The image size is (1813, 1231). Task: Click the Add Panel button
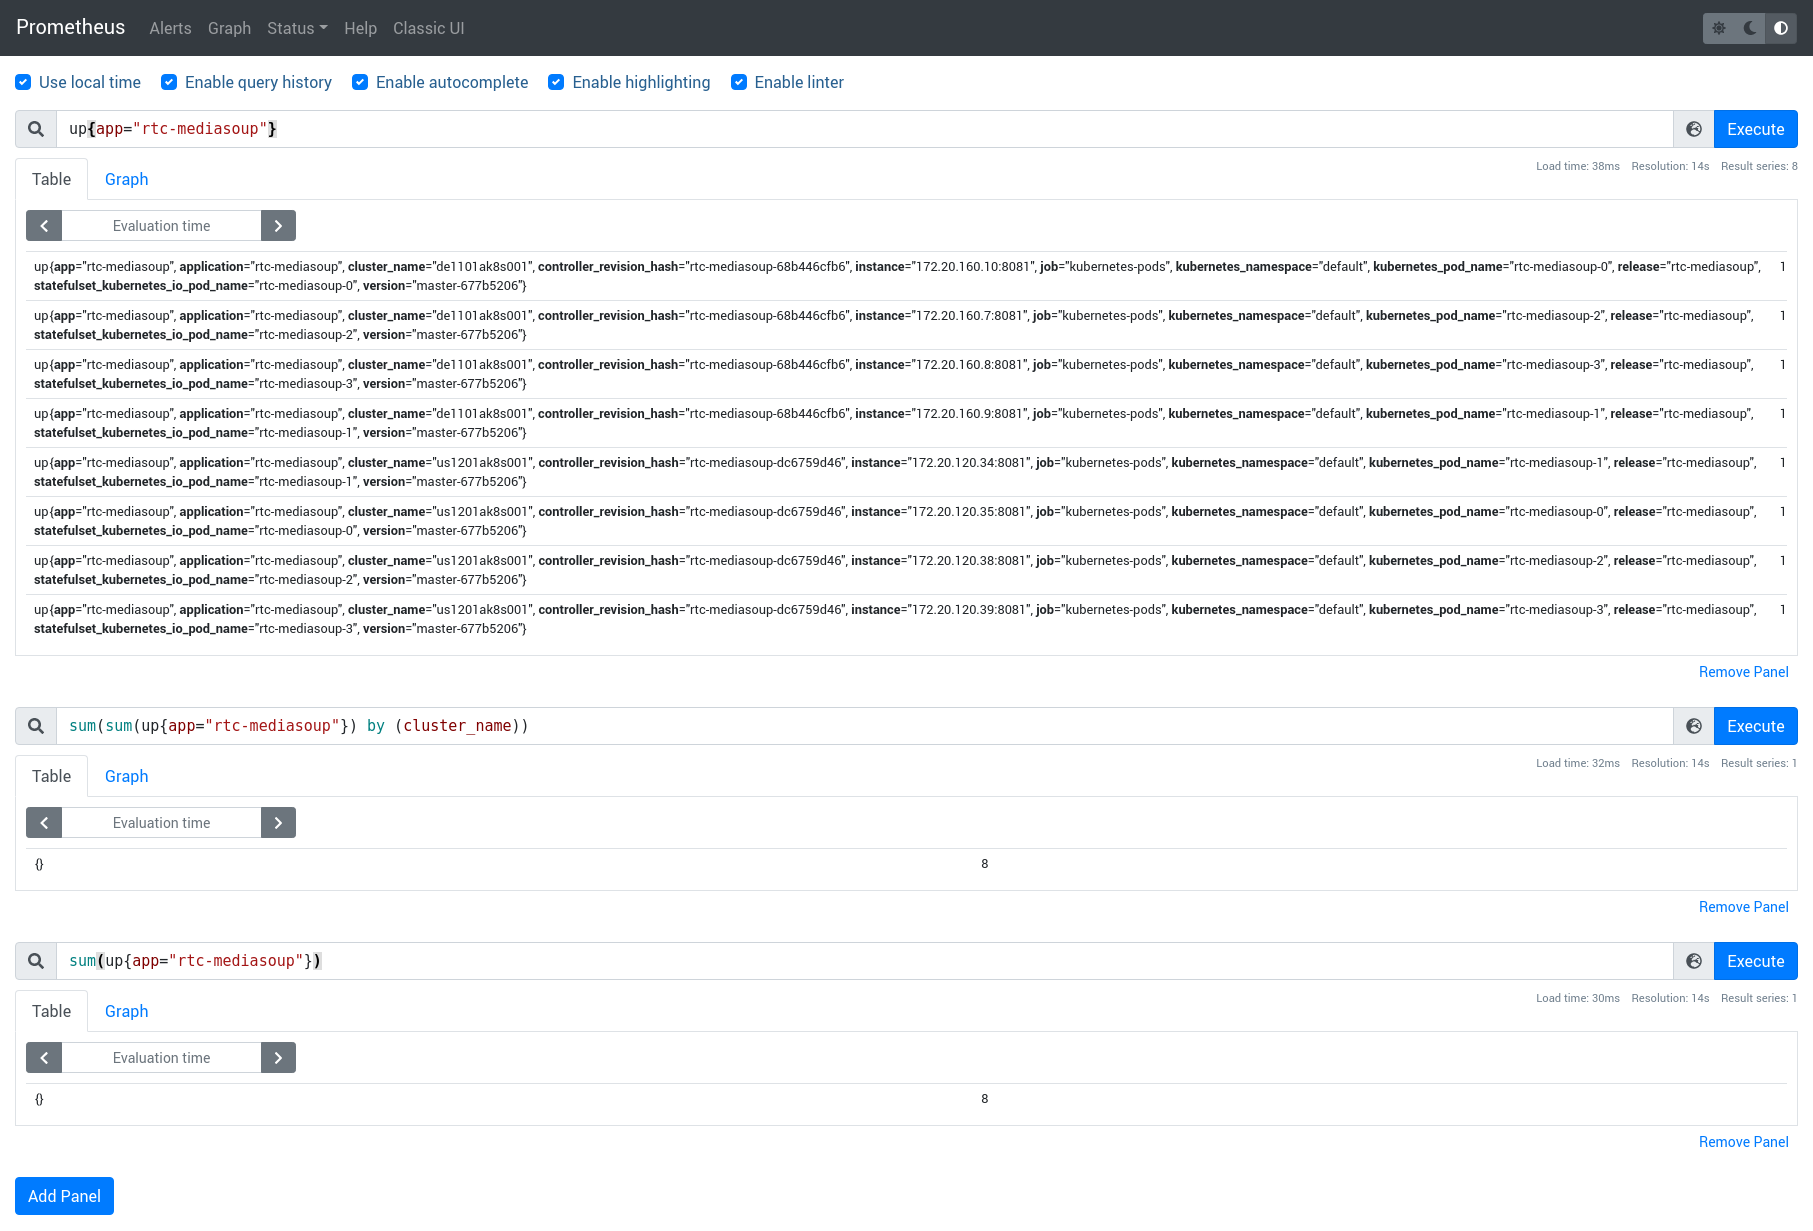[64, 1196]
